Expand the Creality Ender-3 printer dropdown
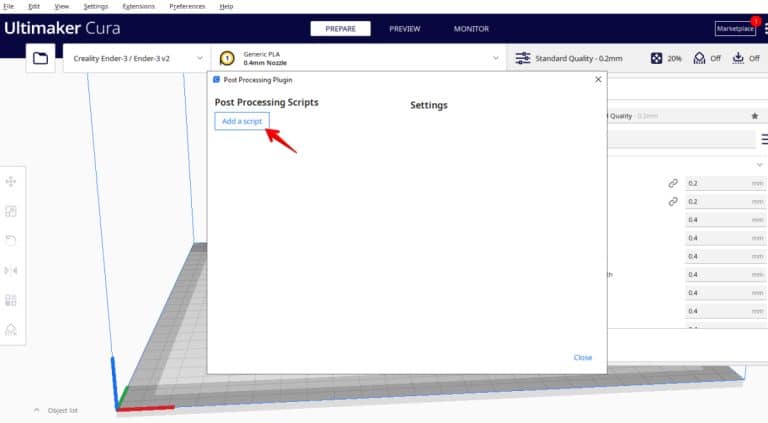 coord(136,58)
